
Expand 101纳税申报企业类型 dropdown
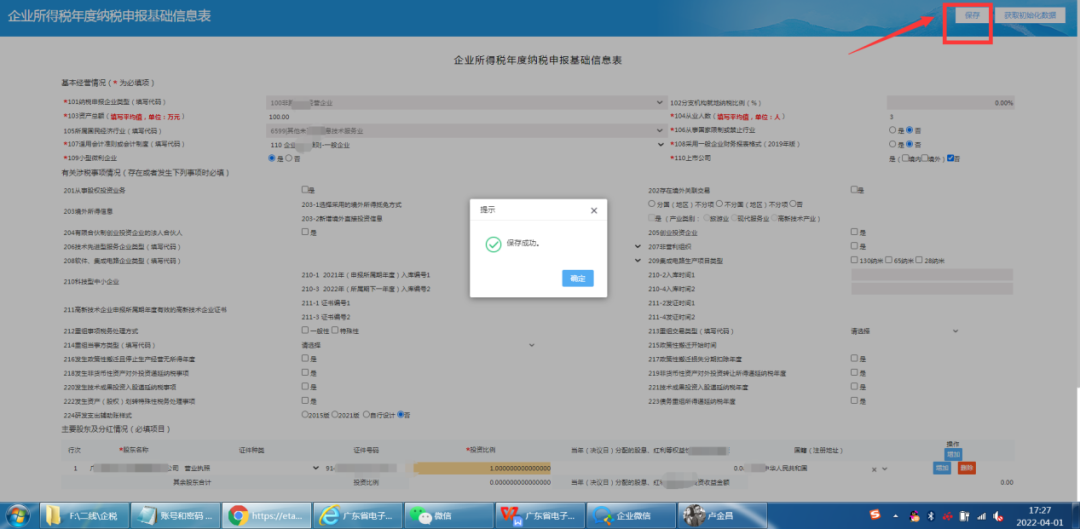point(466,103)
